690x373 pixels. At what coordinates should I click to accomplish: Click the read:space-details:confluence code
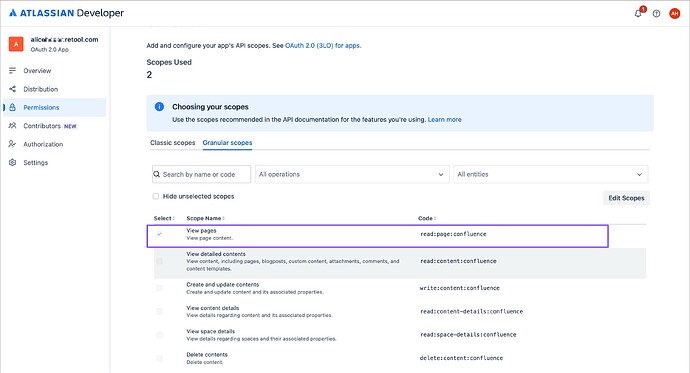pyautogui.click(x=468, y=335)
